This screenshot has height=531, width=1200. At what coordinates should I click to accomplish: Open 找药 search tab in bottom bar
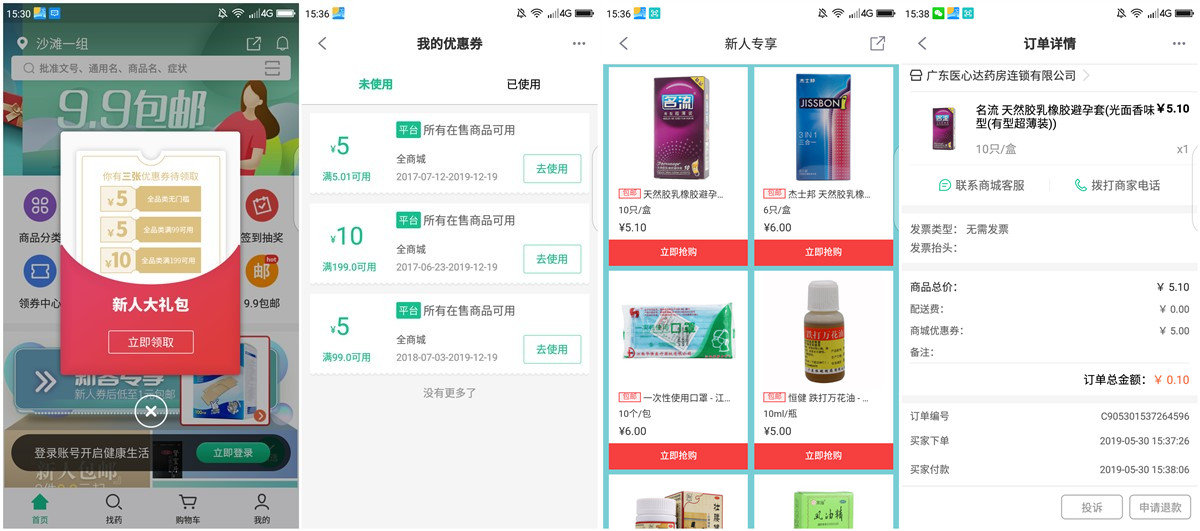[114, 509]
